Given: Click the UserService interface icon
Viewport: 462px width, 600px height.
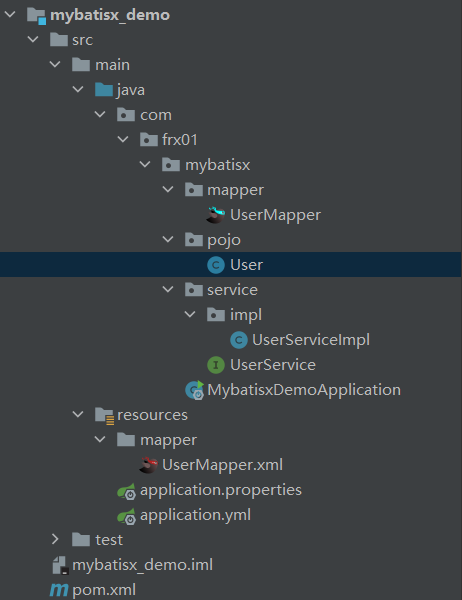Looking at the screenshot, I should (216, 365).
